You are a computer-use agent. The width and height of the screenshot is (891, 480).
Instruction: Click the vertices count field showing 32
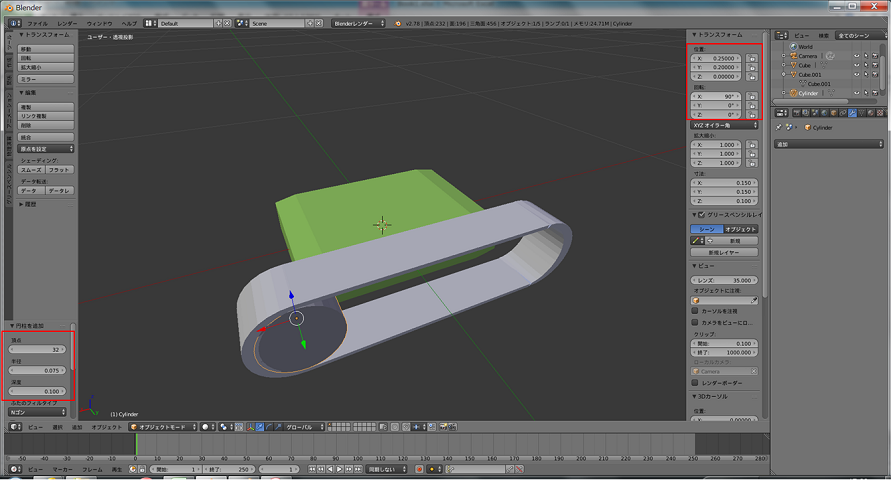coord(37,350)
